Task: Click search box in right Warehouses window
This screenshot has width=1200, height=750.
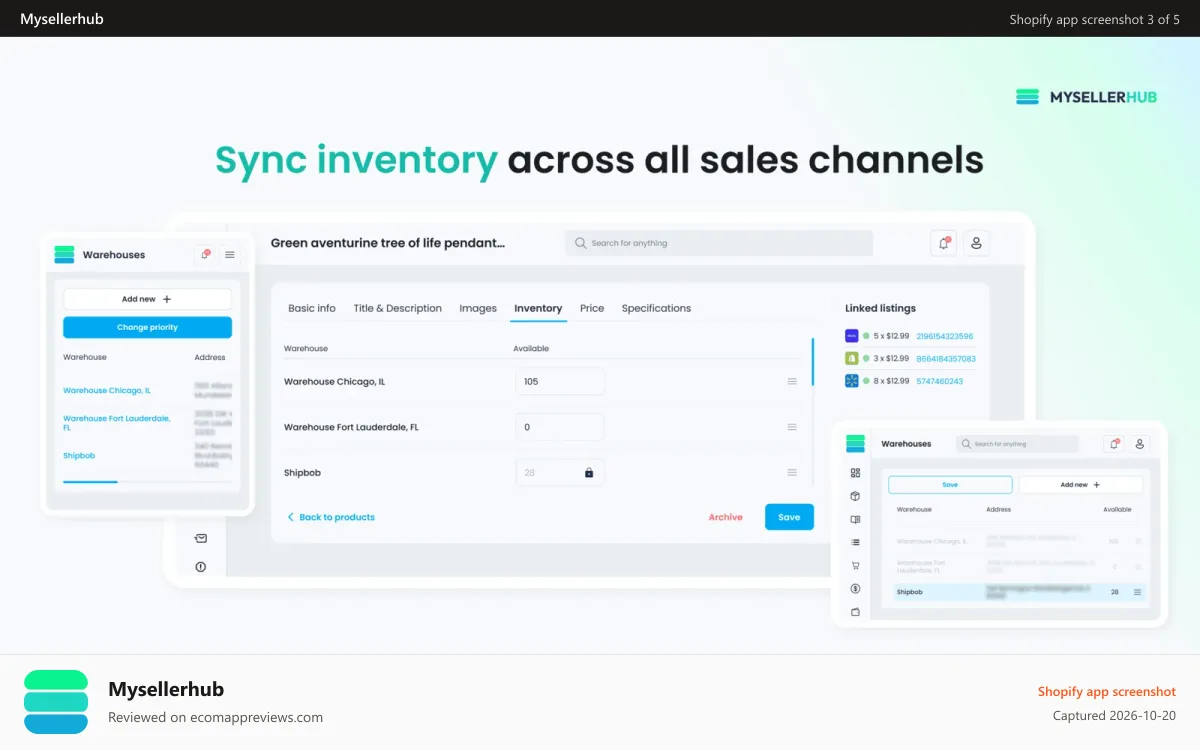Action: point(1017,443)
